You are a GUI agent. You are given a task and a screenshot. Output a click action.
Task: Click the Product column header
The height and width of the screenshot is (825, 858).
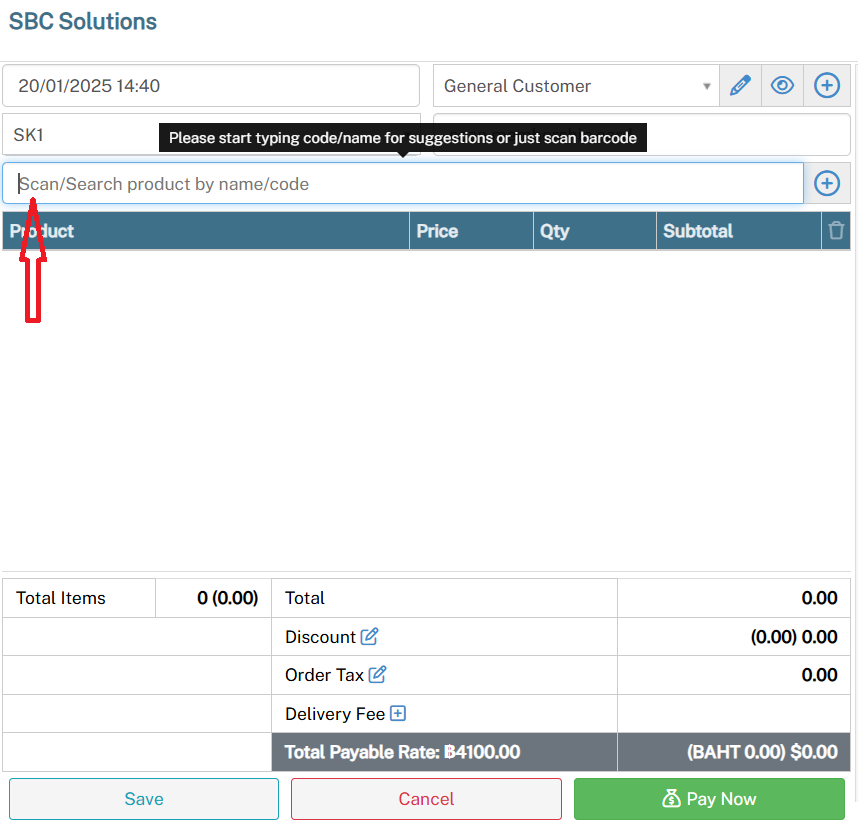click(42, 231)
